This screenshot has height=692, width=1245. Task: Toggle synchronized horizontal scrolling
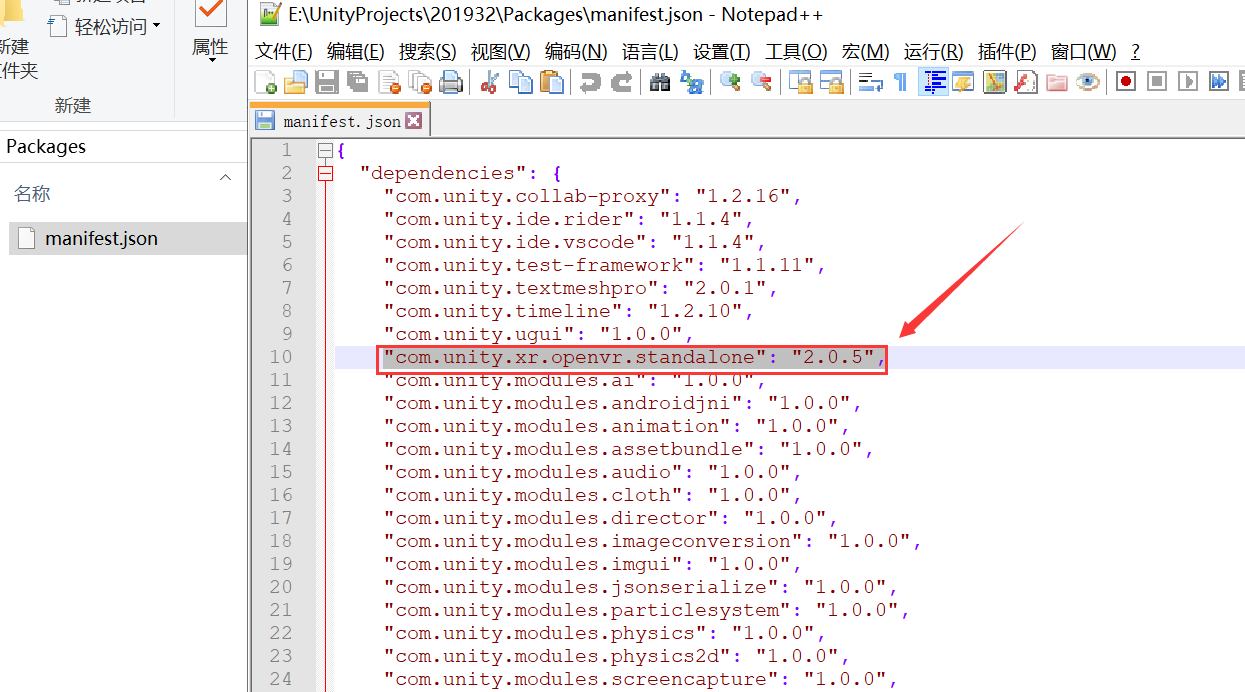coord(832,82)
